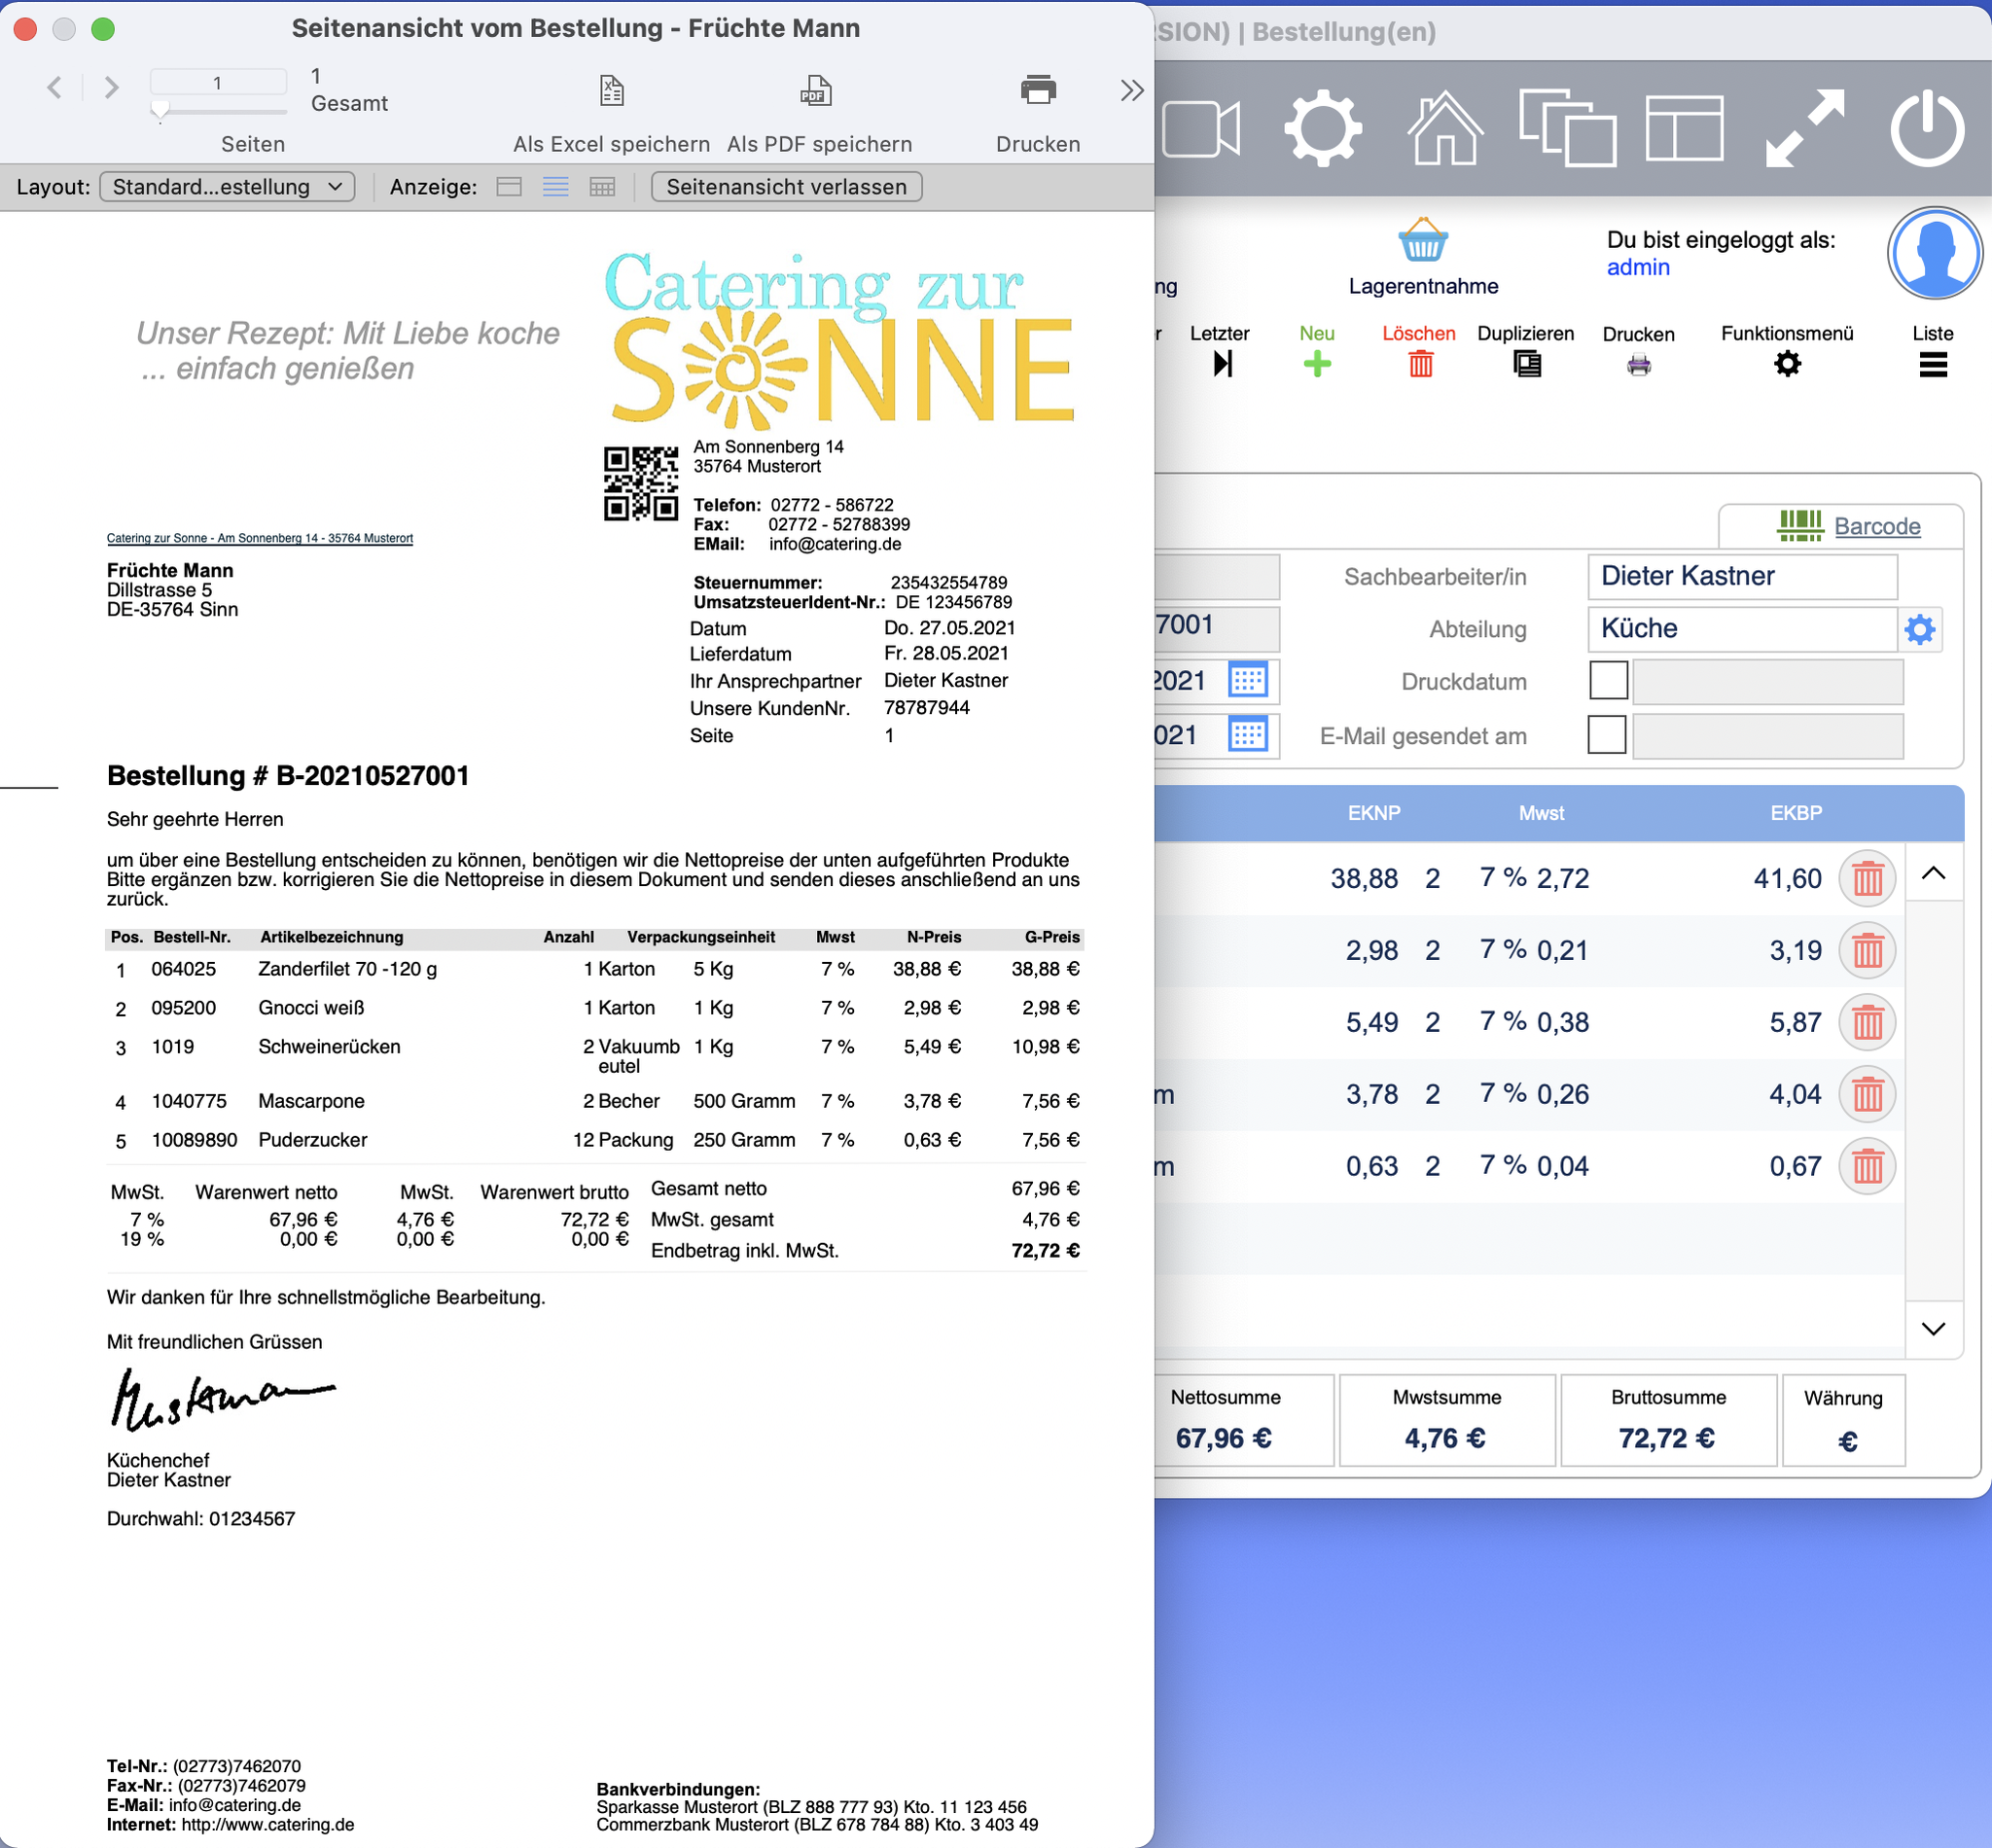Click QR code in preview document

click(x=641, y=483)
